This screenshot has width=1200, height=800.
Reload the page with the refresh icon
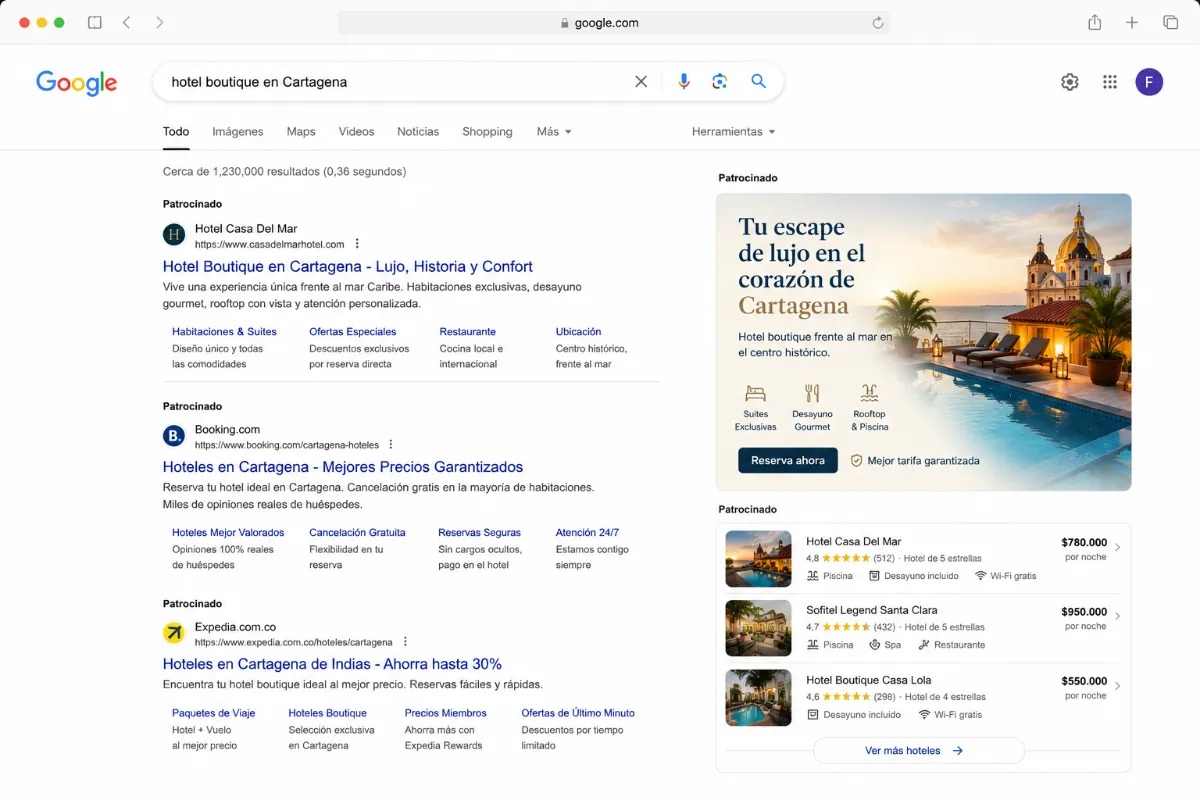tap(878, 23)
